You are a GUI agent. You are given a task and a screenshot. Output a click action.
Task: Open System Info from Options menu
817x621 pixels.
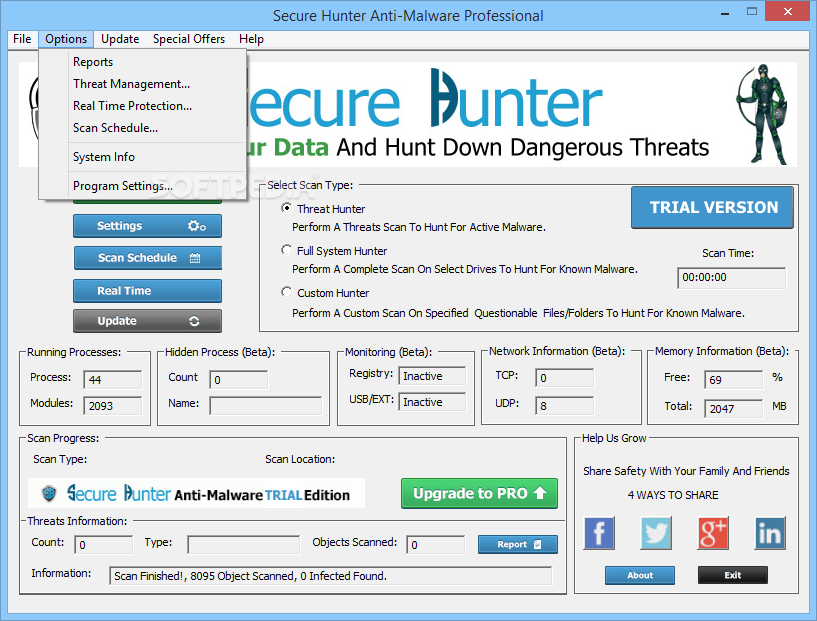pyautogui.click(x=142, y=157)
